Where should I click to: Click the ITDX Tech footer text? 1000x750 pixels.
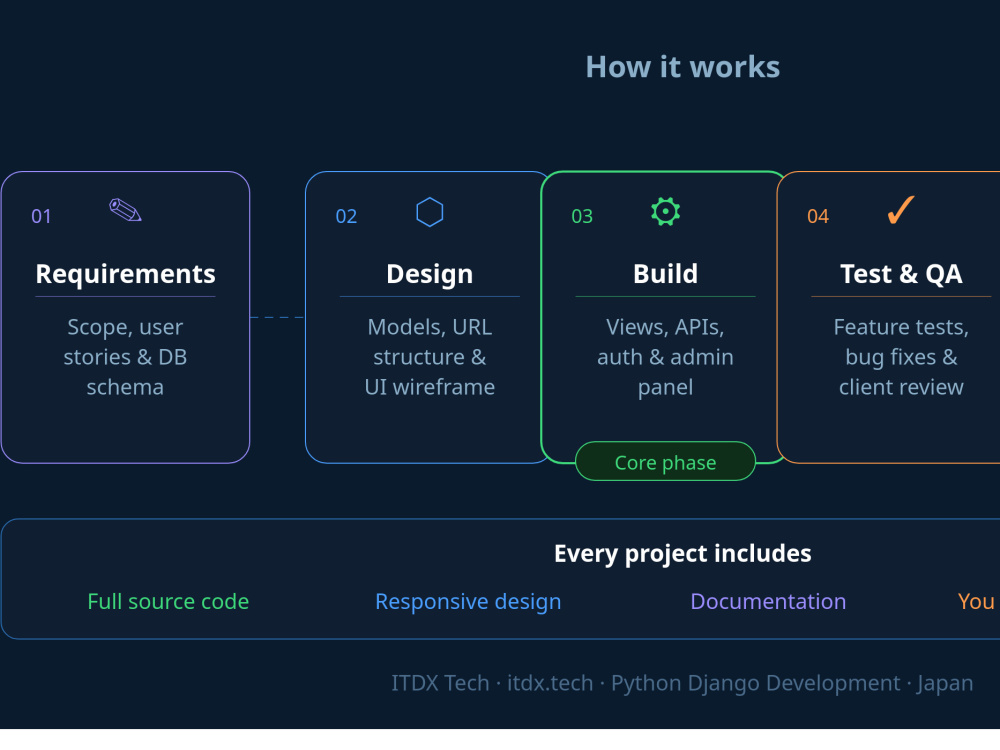(x=682, y=683)
